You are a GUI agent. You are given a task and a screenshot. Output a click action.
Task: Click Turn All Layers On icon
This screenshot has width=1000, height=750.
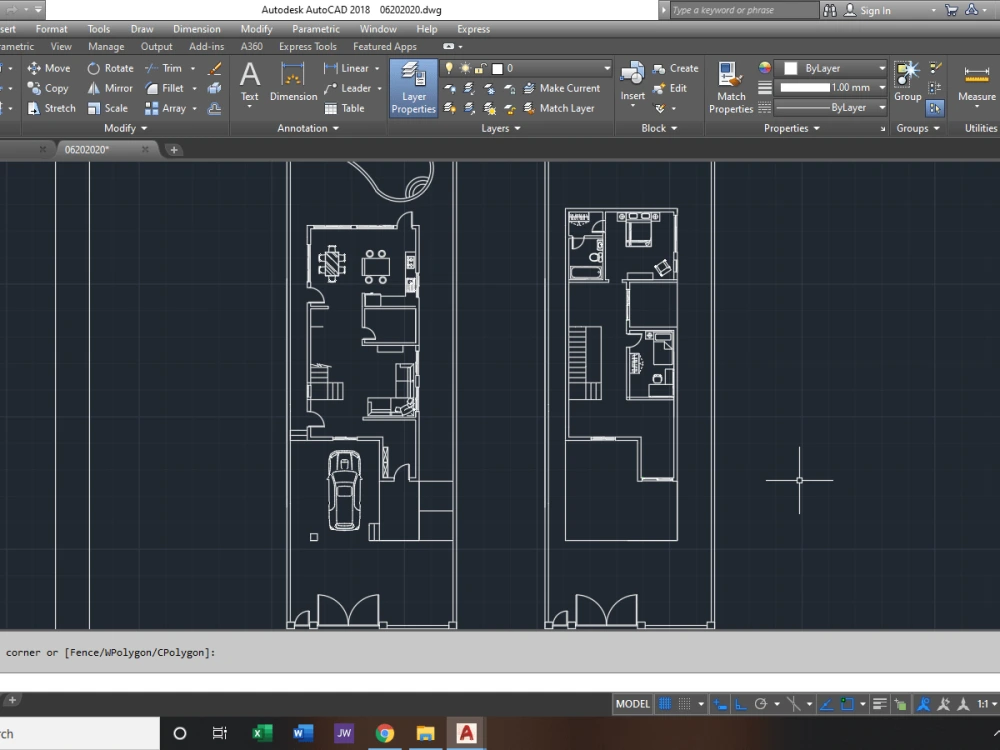450,108
